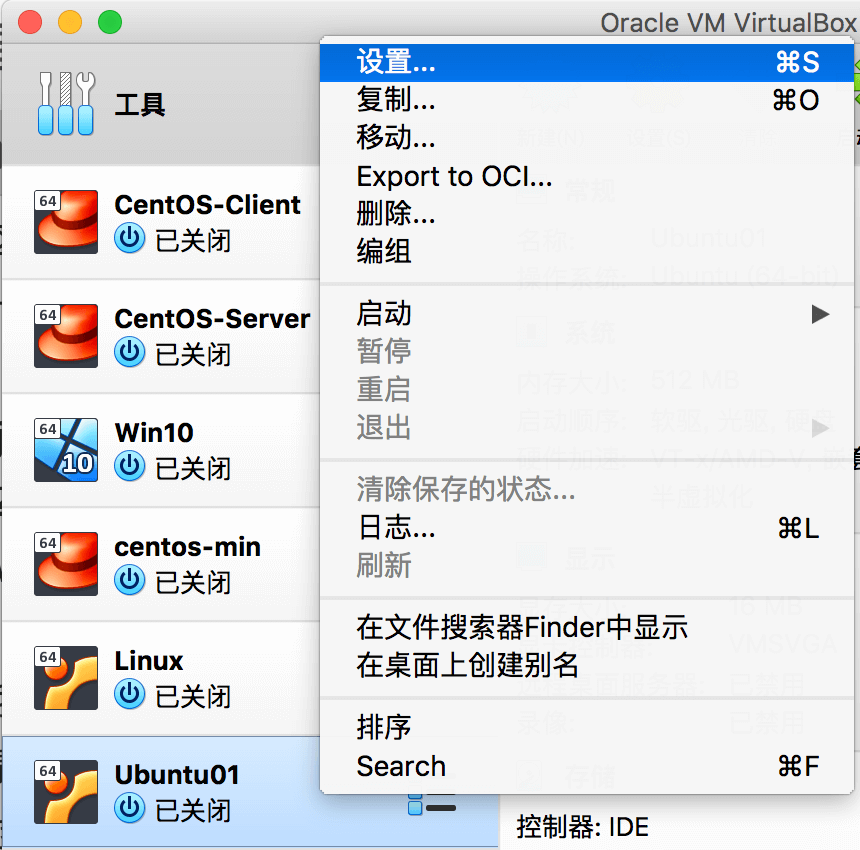
Task: Choose 删除... to remove the VM
Action: point(587,214)
